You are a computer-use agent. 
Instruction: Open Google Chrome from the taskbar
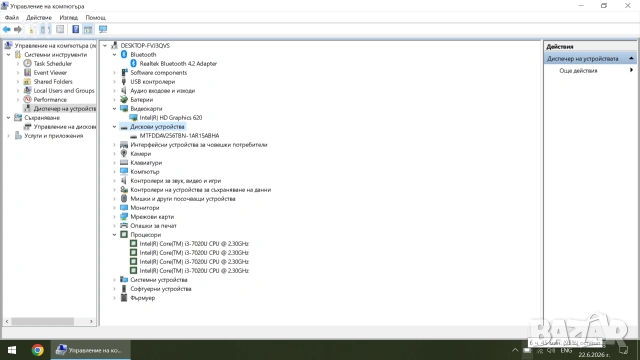(x=38, y=350)
